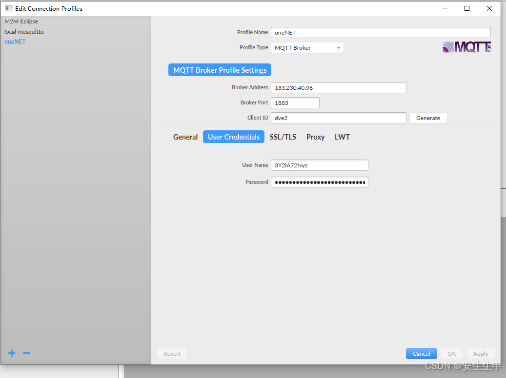Add a new connection profile with plus icon
Viewport: 506px width, 378px height.
tap(12, 353)
